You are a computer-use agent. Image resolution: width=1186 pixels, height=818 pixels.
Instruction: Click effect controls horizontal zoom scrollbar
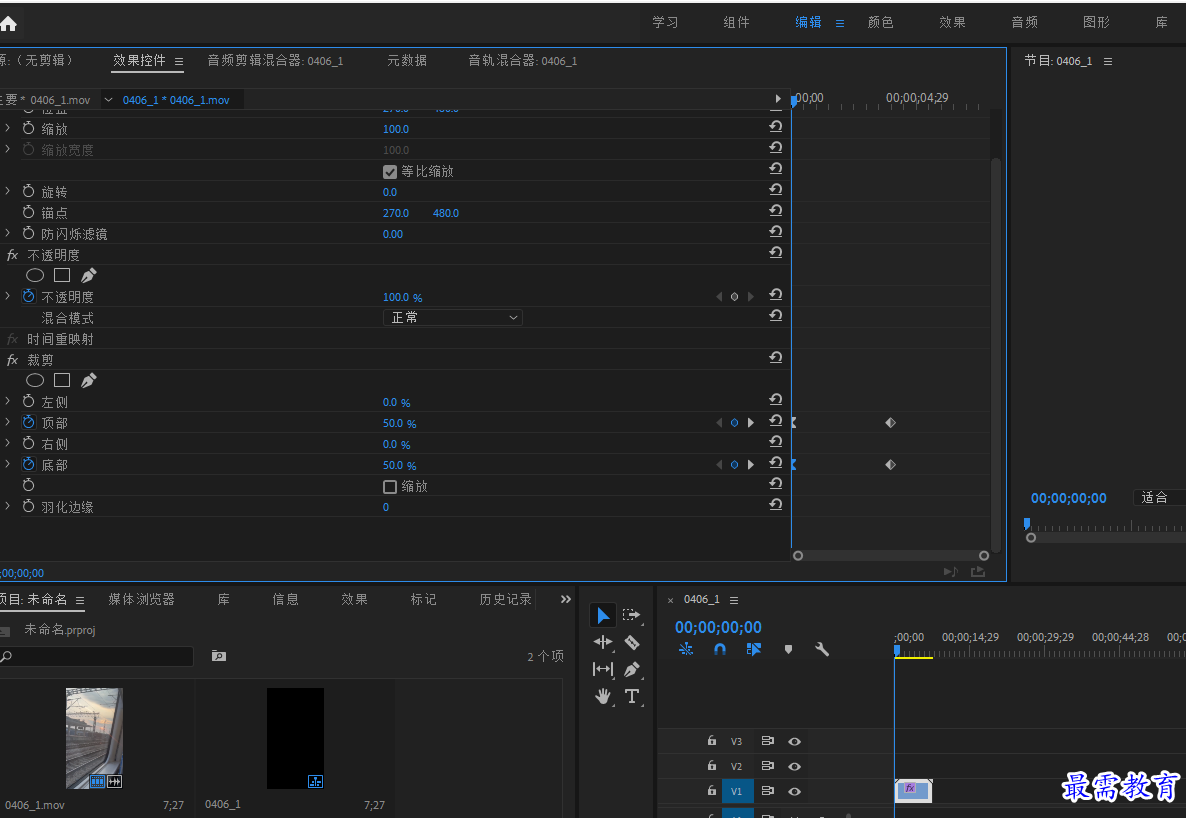(x=890, y=555)
